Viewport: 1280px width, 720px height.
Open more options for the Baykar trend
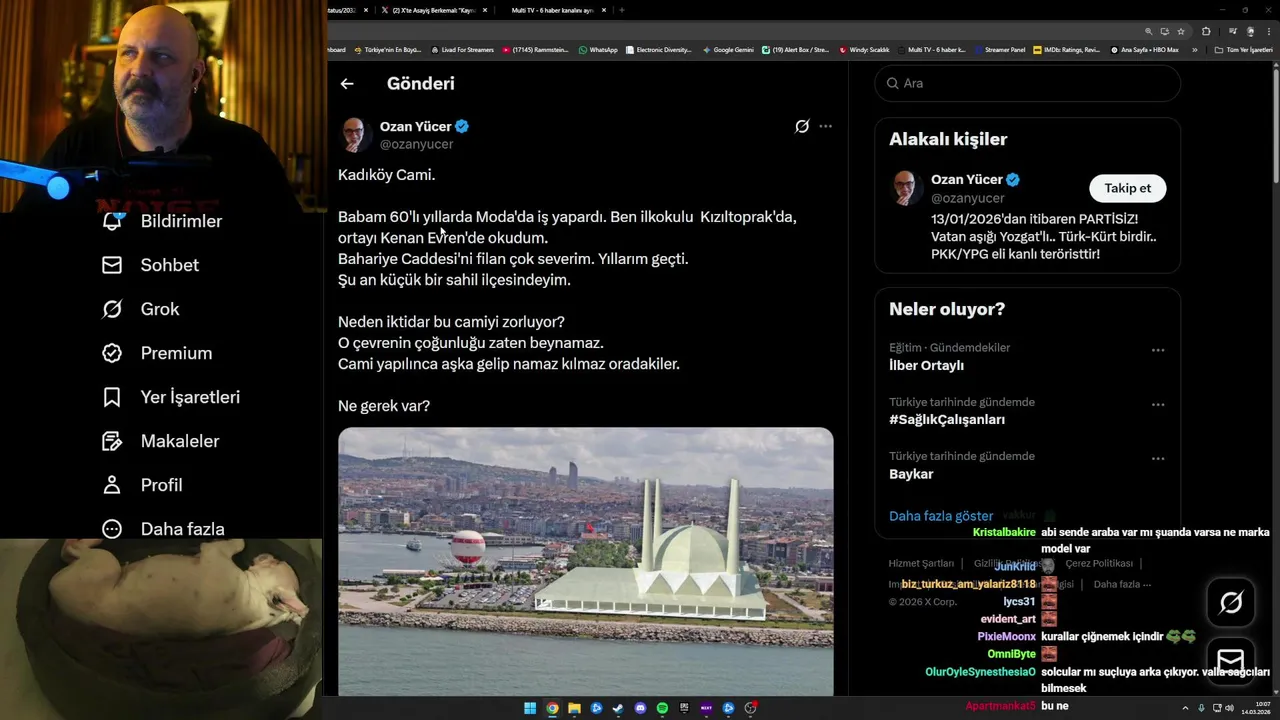click(1158, 458)
